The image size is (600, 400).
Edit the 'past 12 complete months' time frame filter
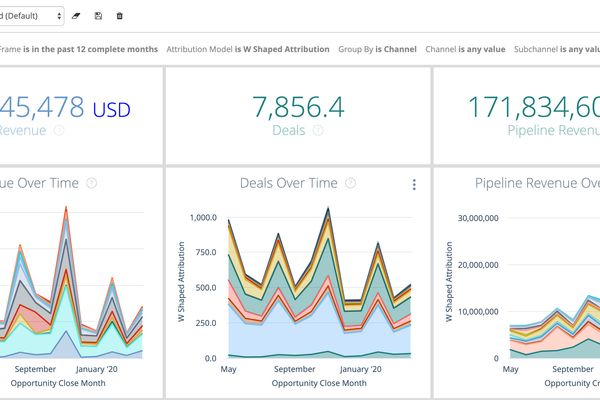tap(78, 49)
